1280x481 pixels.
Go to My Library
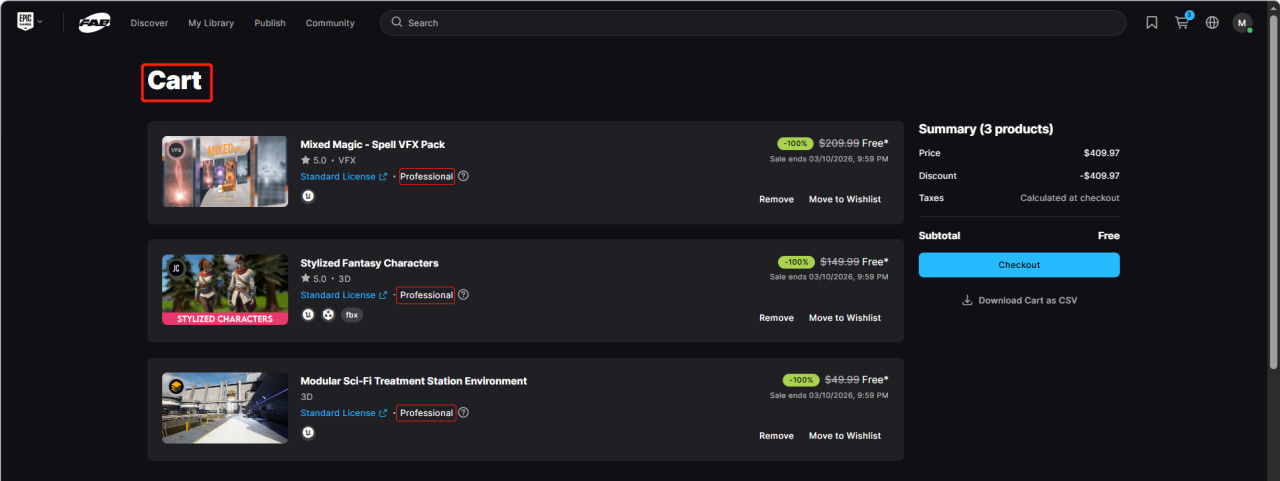pyautogui.click(x=211, y=23)
